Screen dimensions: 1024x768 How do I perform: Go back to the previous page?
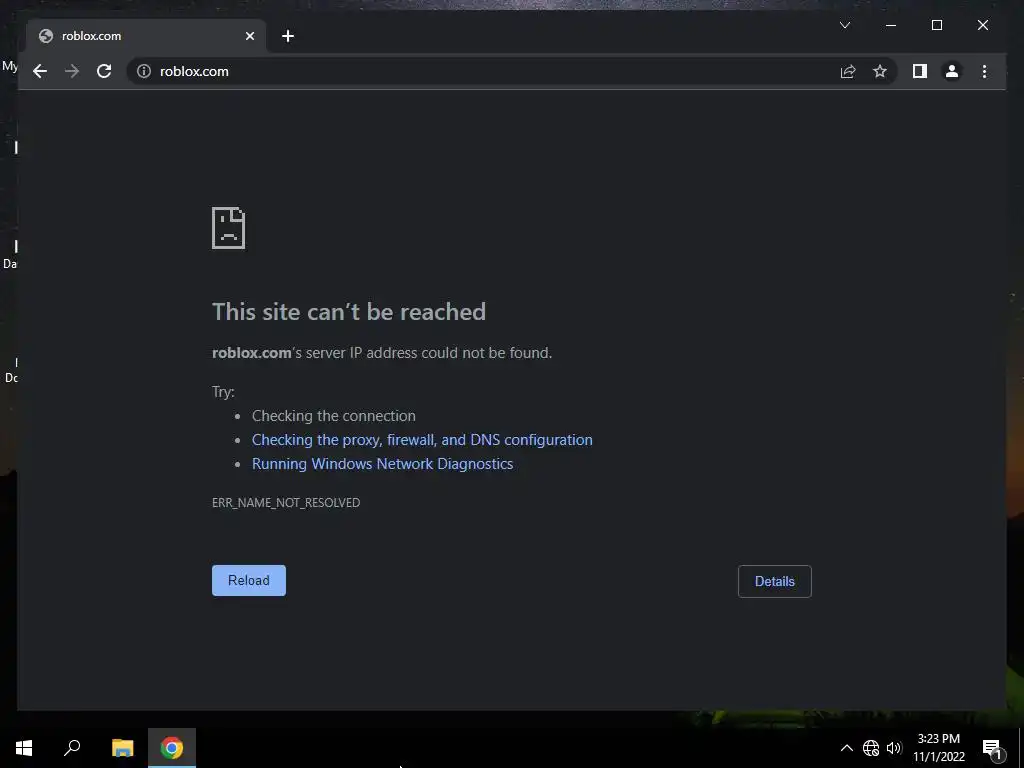coord(40,71)
